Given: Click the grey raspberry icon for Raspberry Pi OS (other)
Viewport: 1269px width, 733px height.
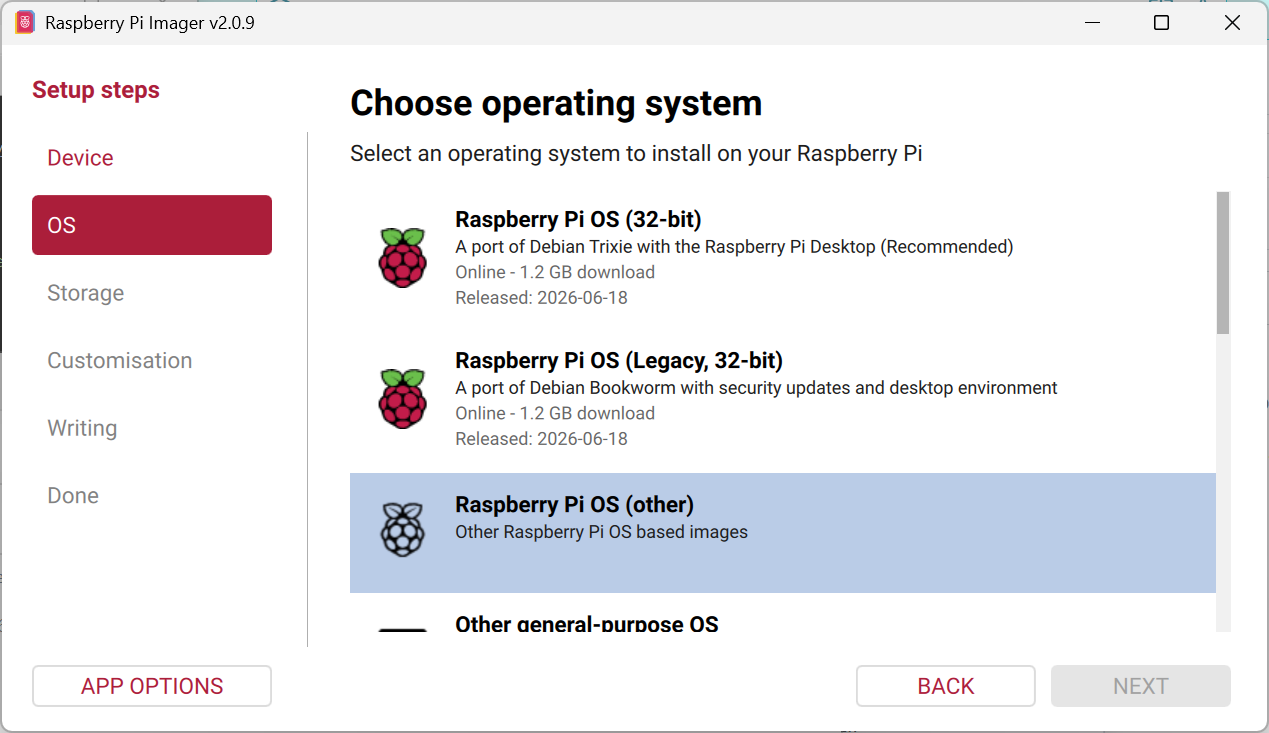Looking at the screenshot, I should 402,530.
